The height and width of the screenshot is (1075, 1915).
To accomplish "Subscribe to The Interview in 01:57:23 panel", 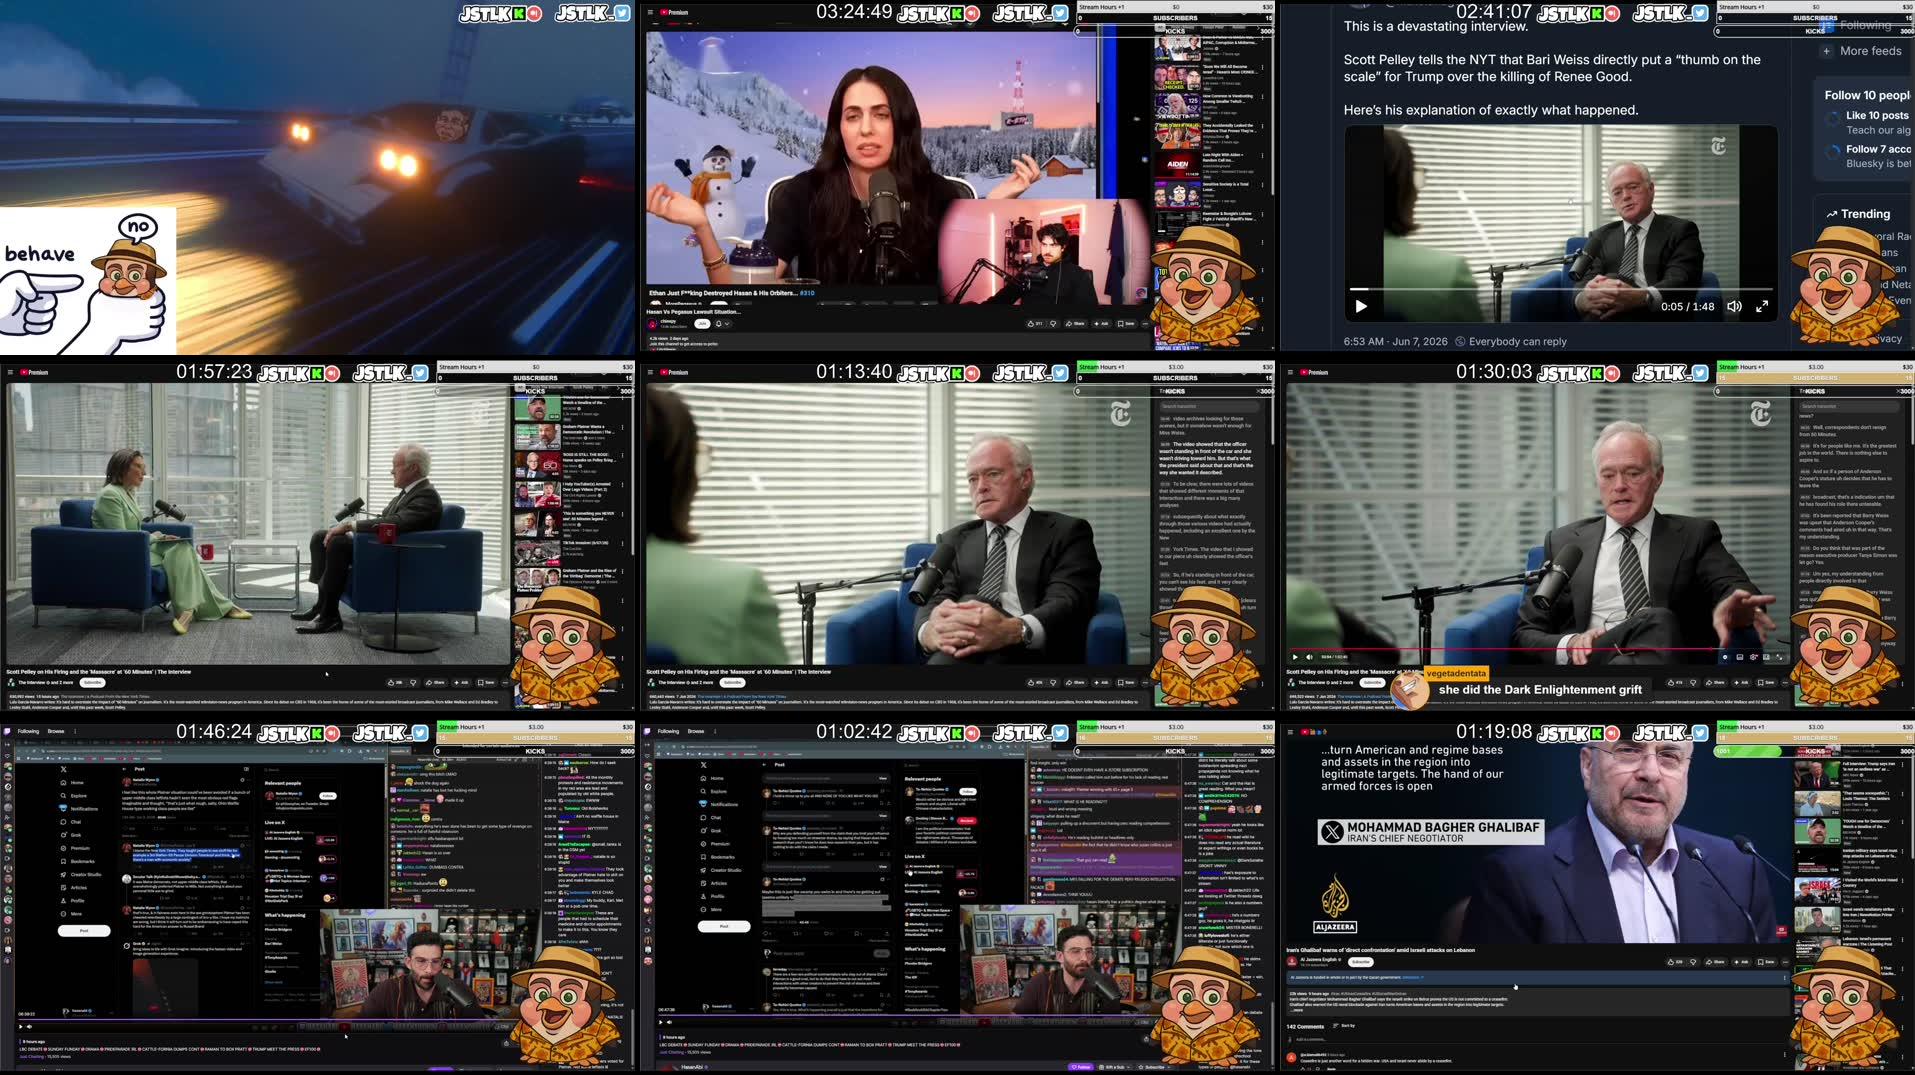I will point(92,682).
